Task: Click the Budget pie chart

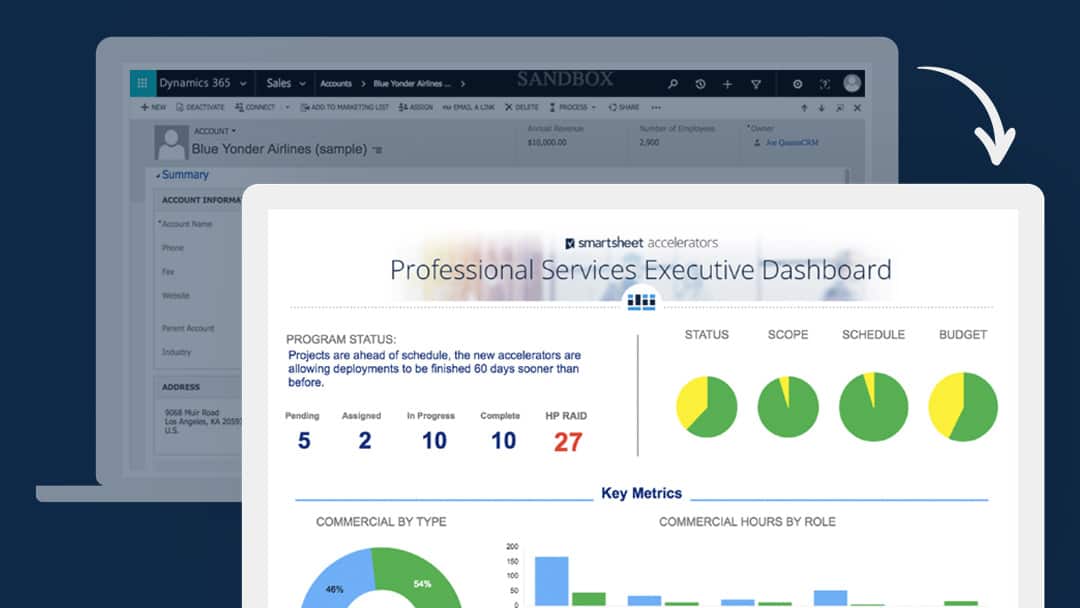Action: [963, 407]
